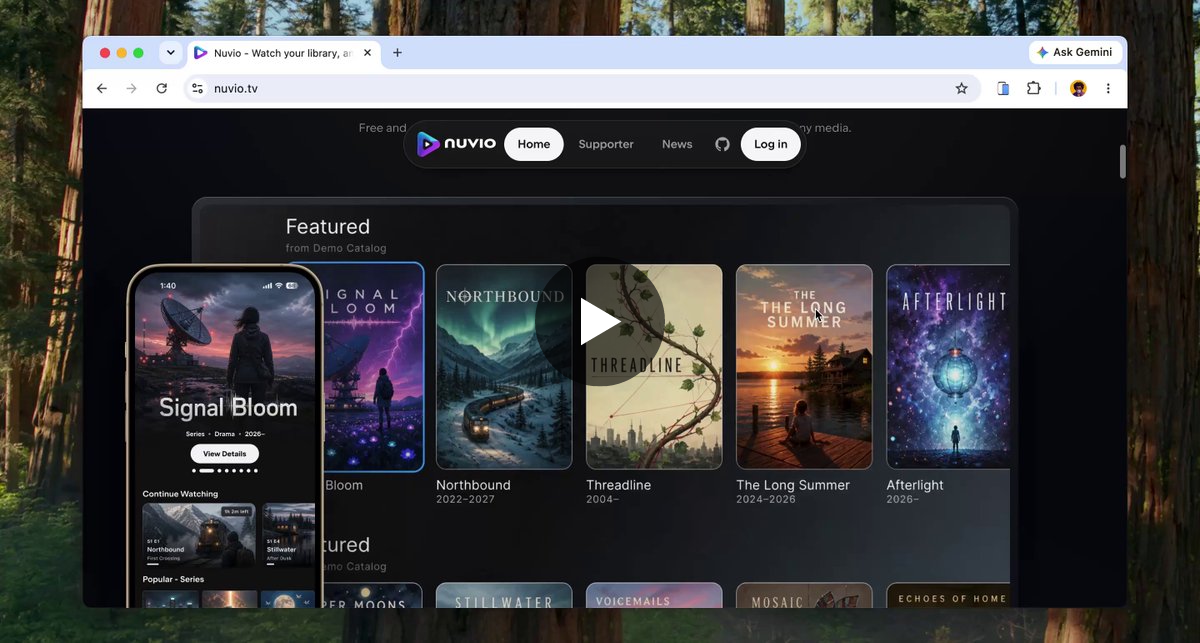Play the demo video
The width and height of the screenshot is (1200, 643).
click(600, 321)
